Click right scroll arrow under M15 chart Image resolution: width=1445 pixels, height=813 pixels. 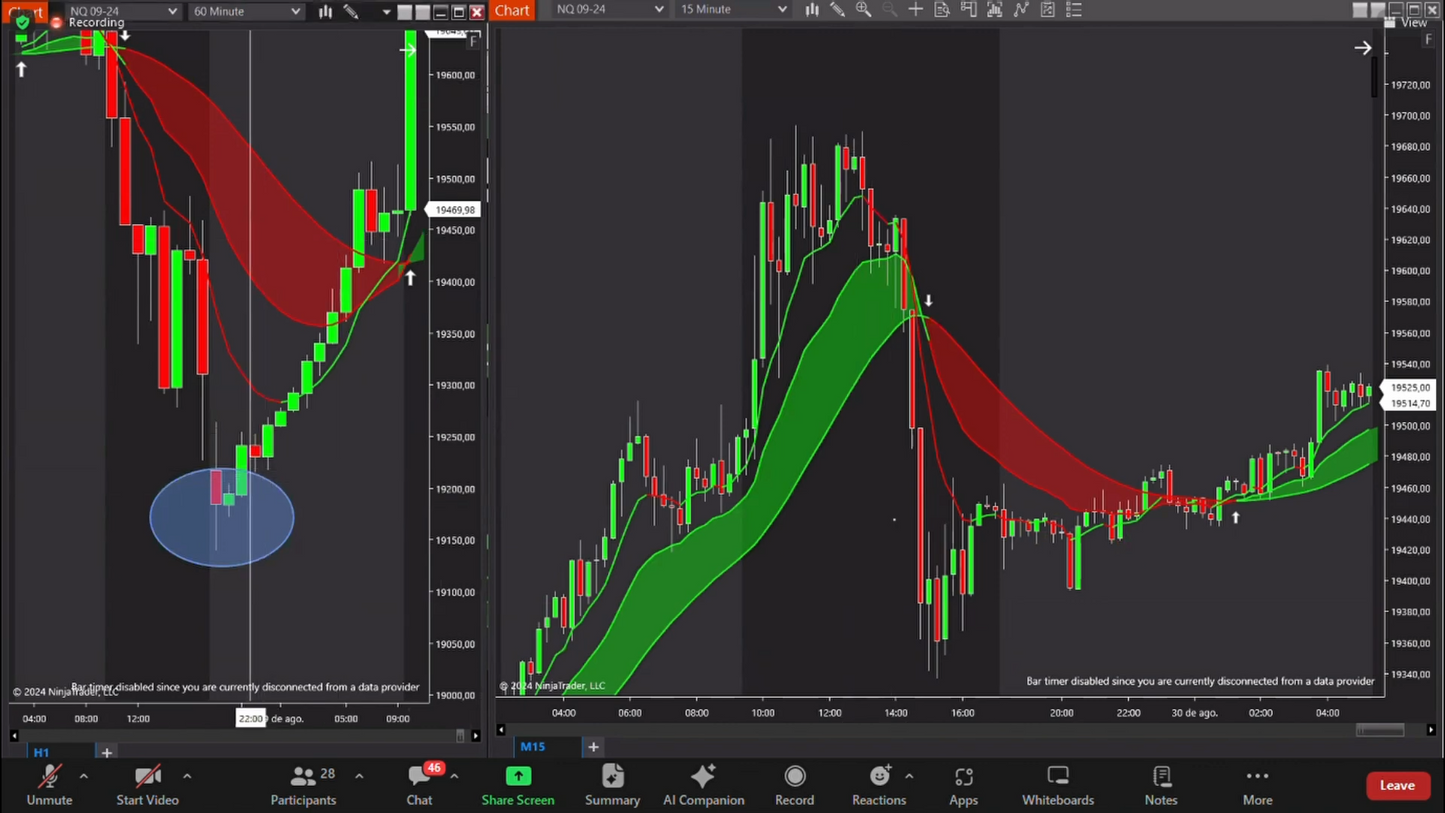[x=1431, y=730]
